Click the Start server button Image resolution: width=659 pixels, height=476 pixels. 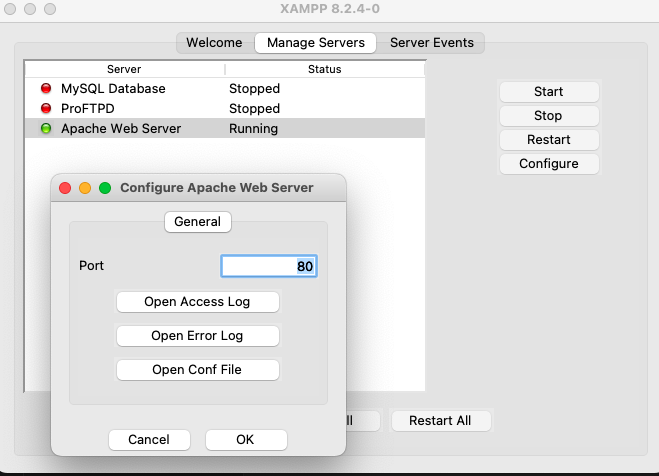[548, 92]
